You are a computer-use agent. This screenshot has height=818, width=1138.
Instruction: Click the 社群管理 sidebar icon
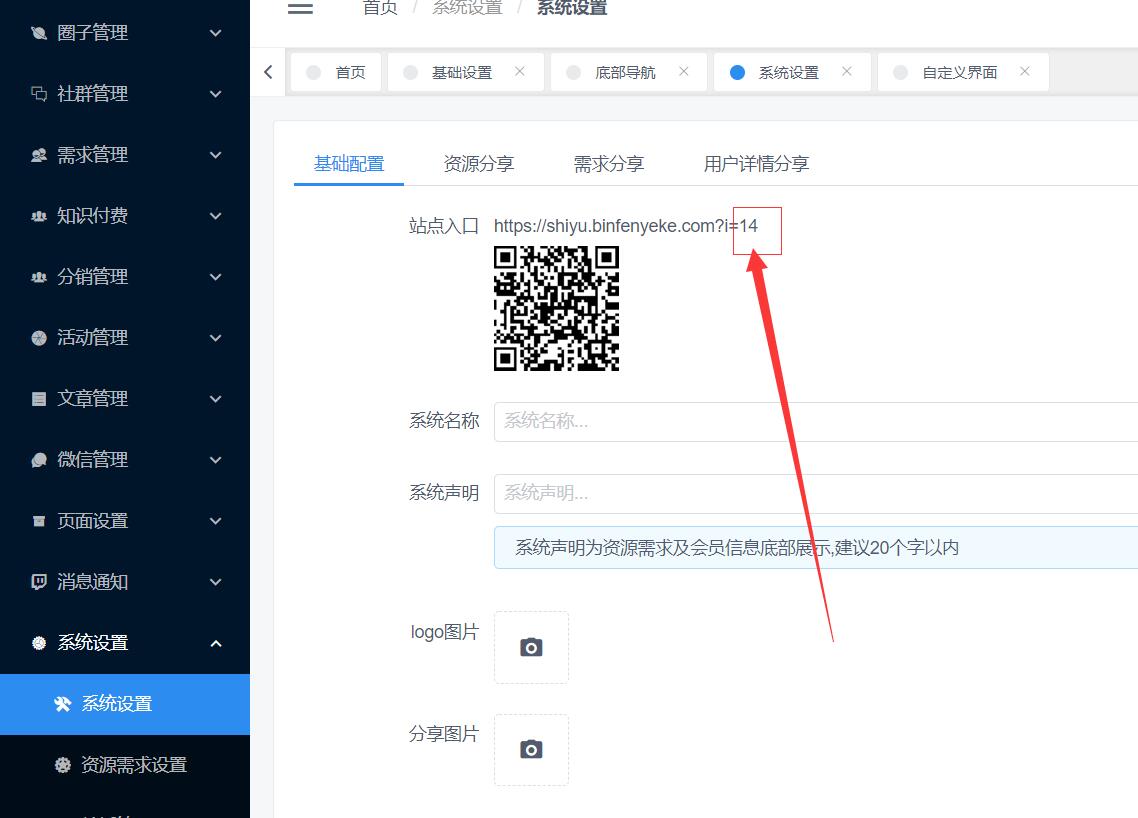tap(39, 94)
